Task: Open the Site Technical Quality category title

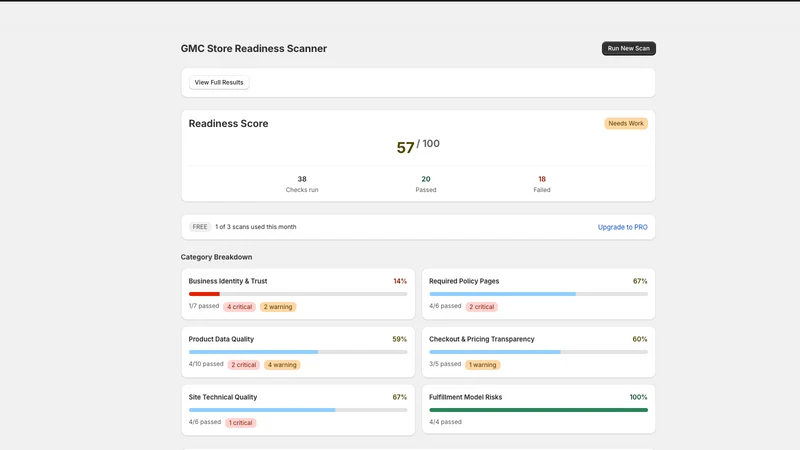Action: coord(222,397)
